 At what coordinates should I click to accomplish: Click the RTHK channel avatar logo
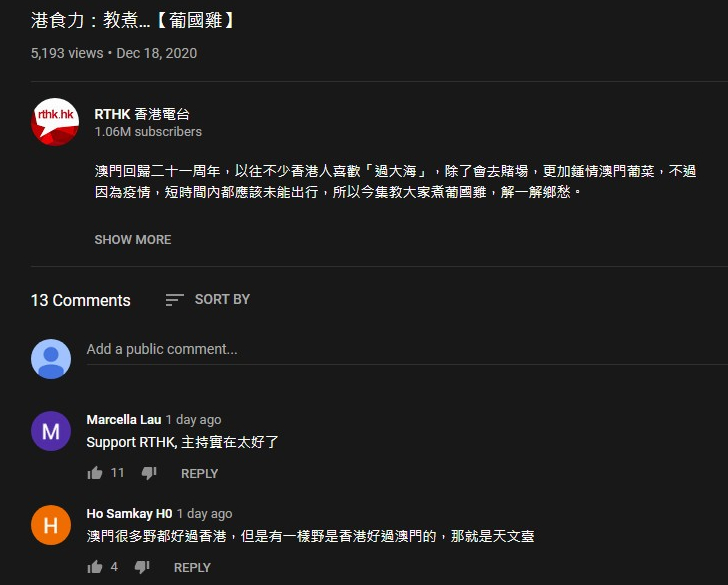[x=55, y=122]
